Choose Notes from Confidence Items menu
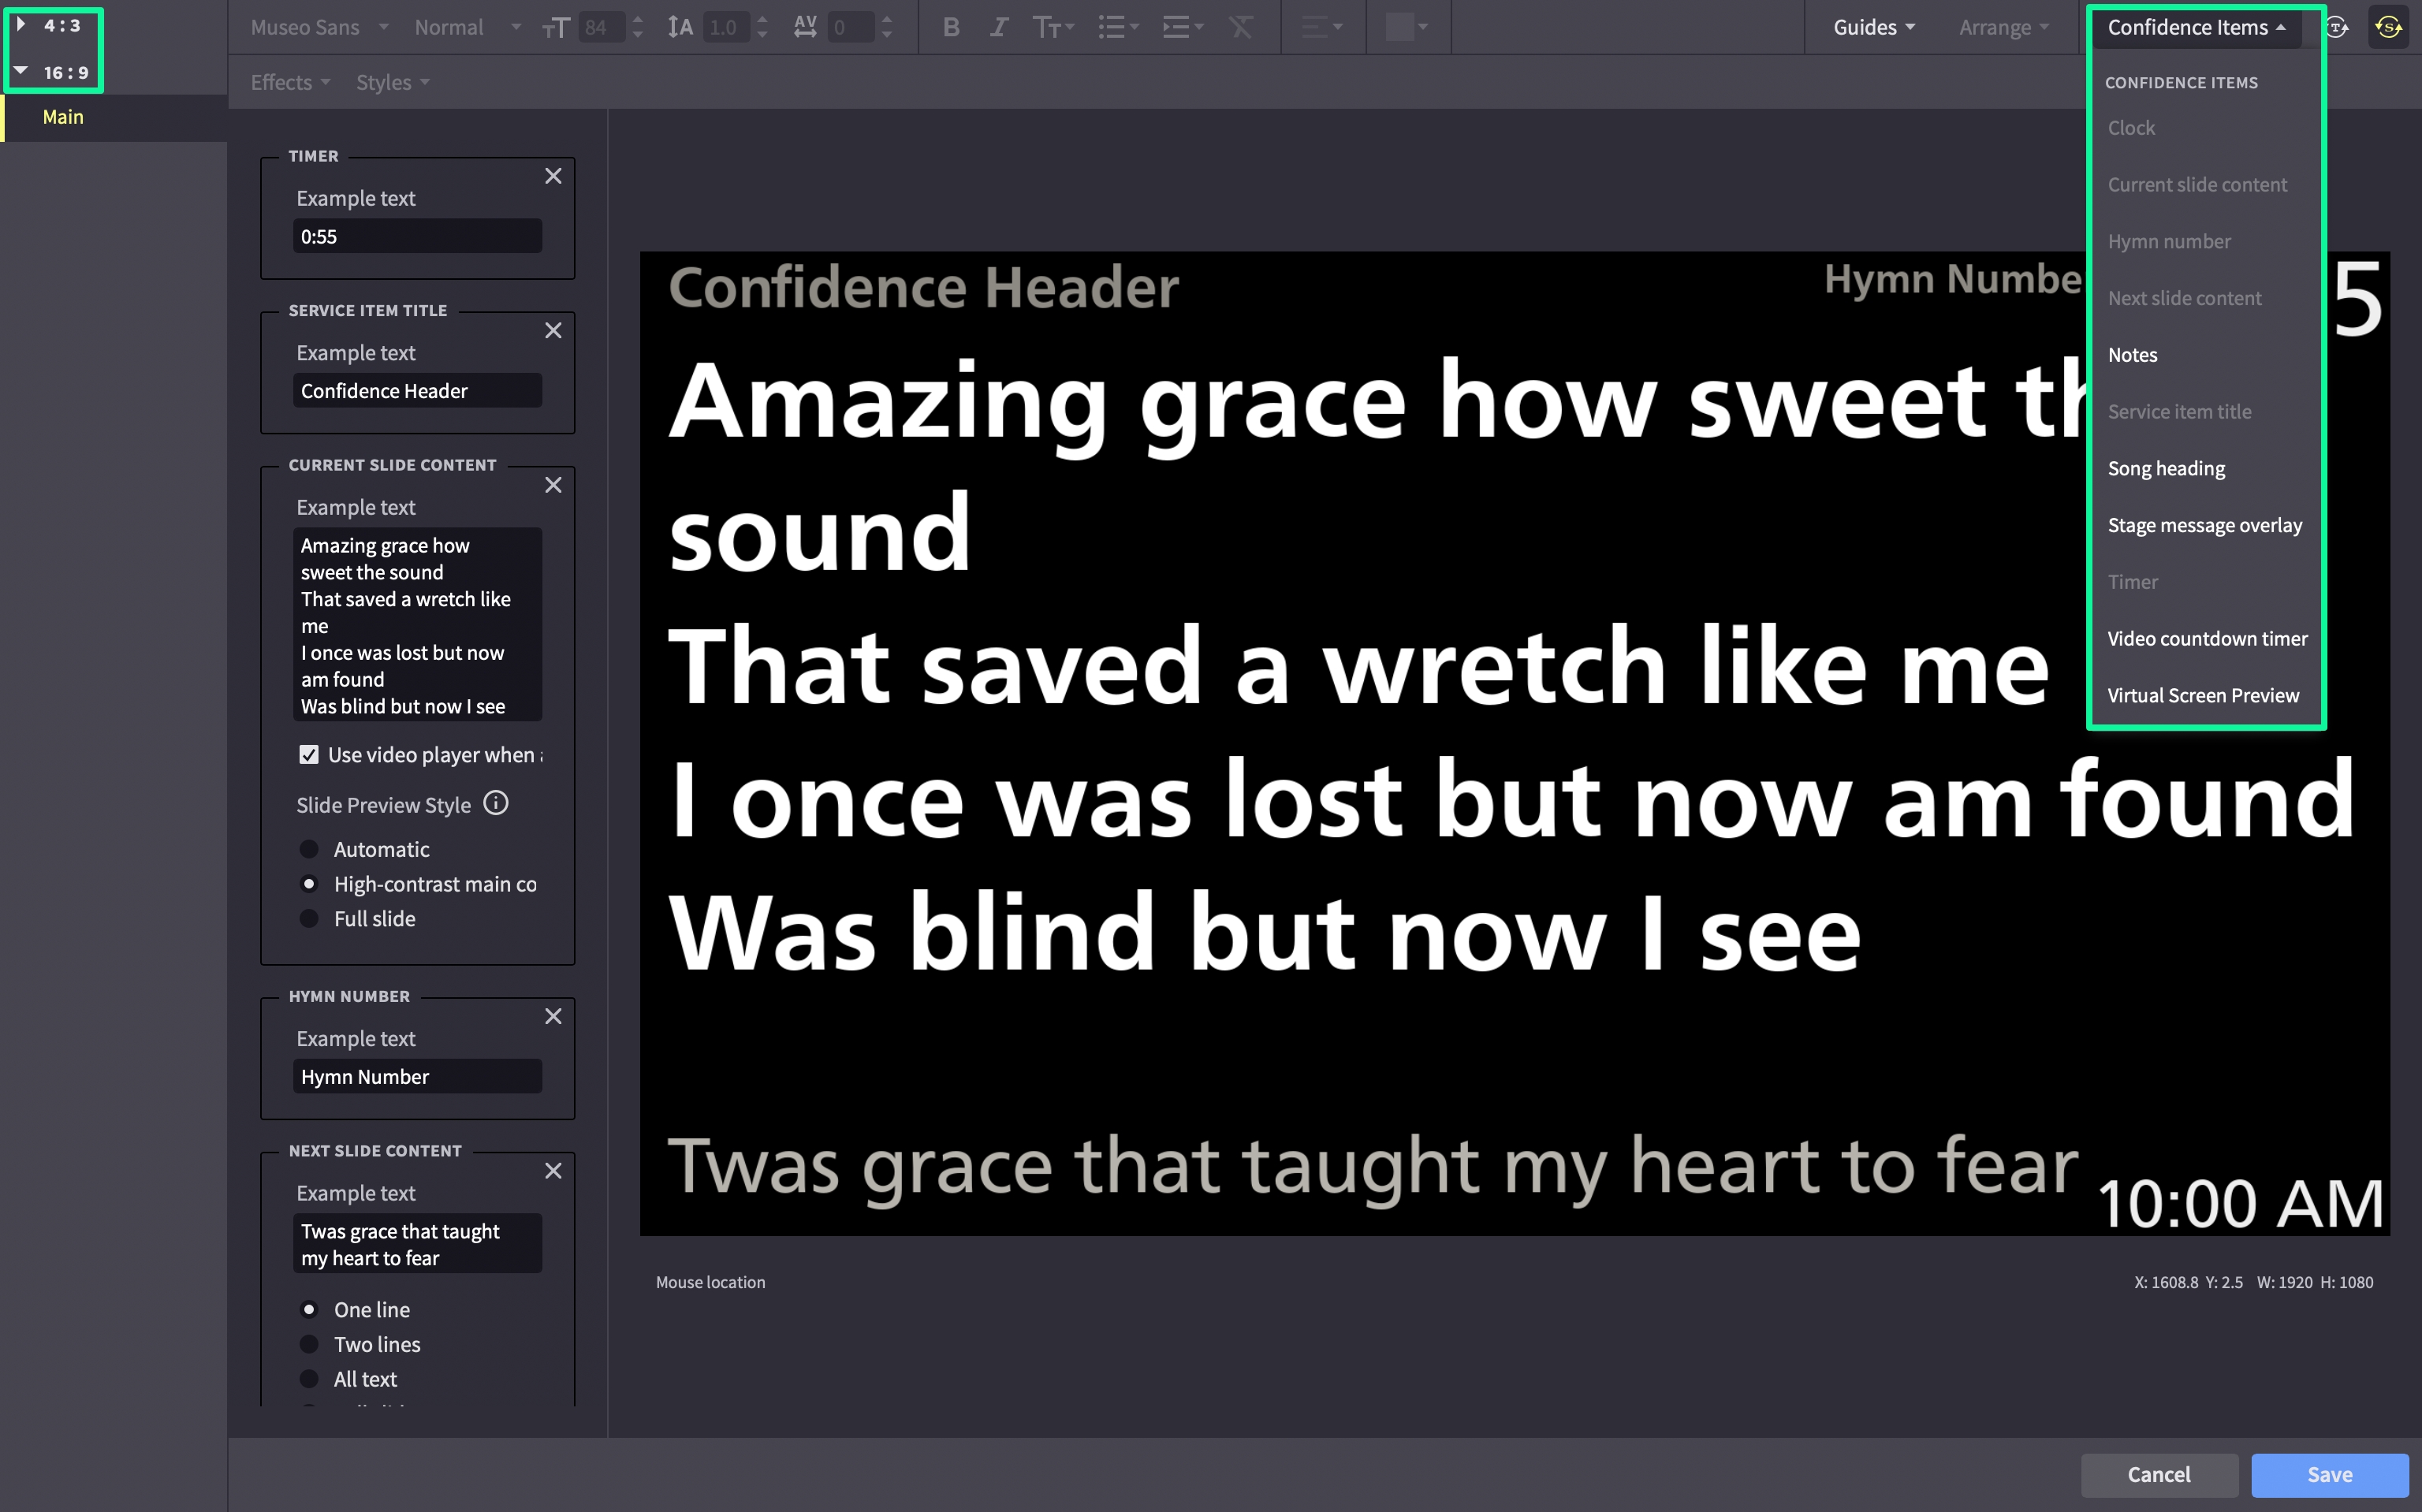This screenshot has width=2422, height=1512. 2132,355
